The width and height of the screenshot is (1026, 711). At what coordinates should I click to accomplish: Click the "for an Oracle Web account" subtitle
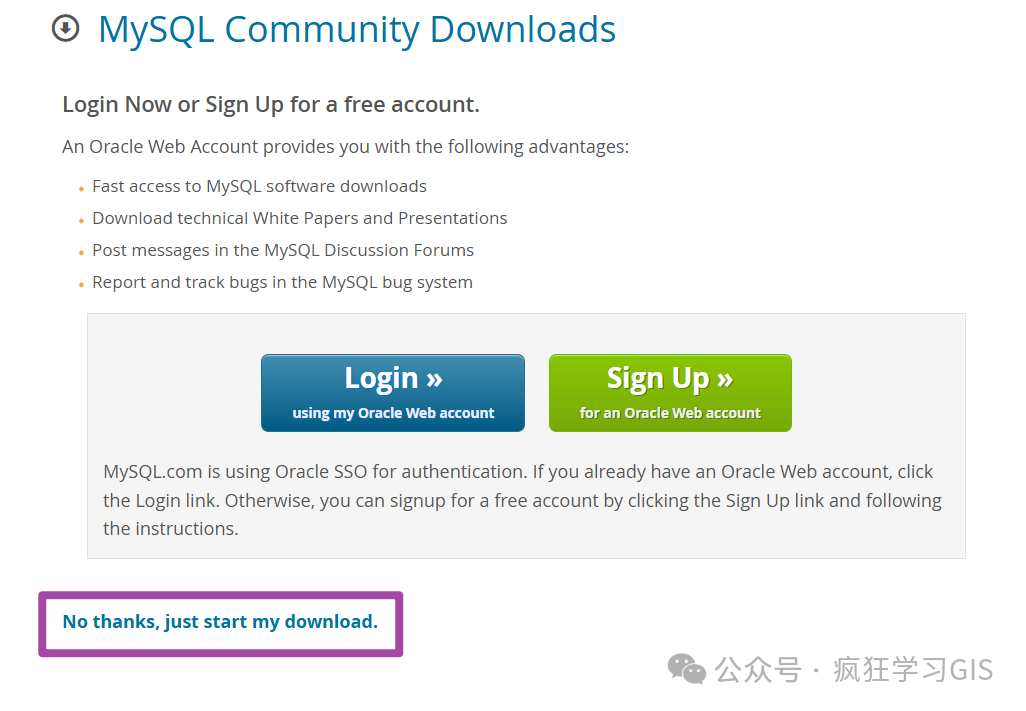[x=670, y=413]
